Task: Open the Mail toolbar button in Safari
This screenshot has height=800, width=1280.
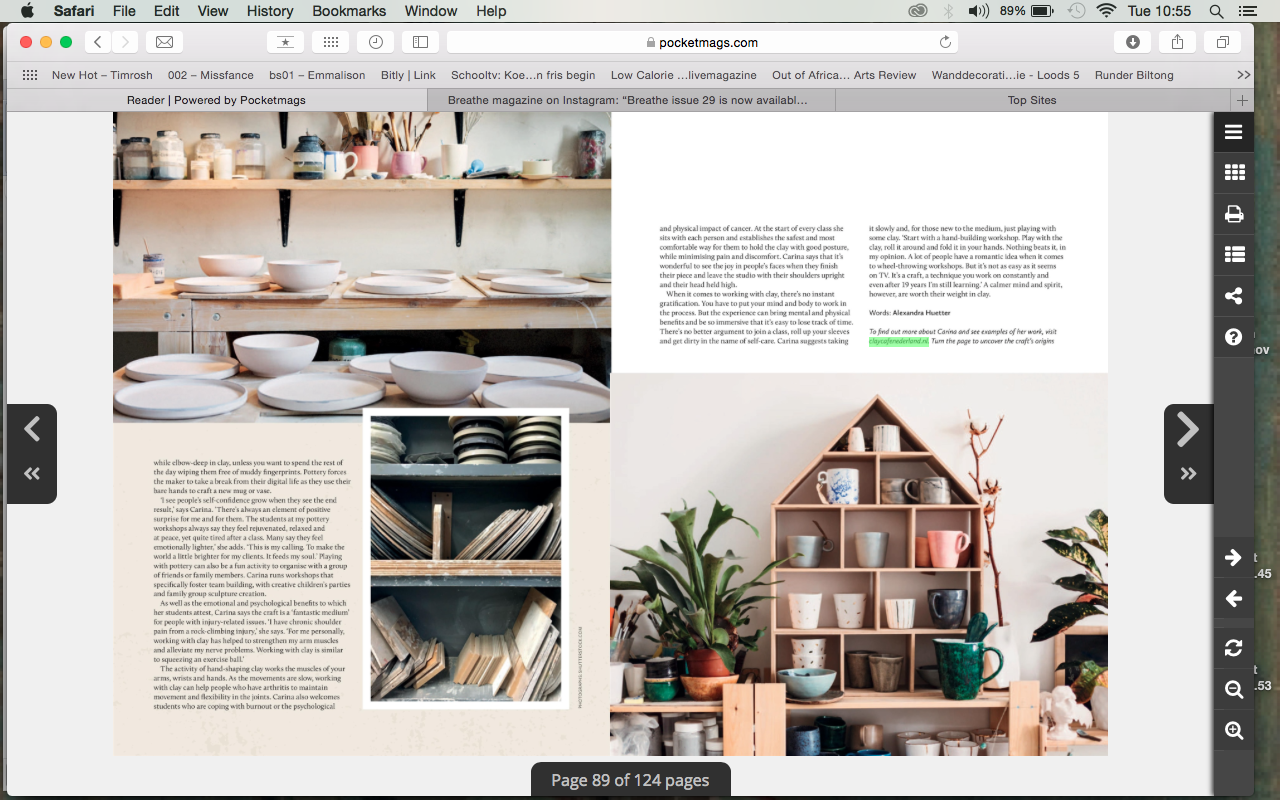Action: (x=164, y=42)
